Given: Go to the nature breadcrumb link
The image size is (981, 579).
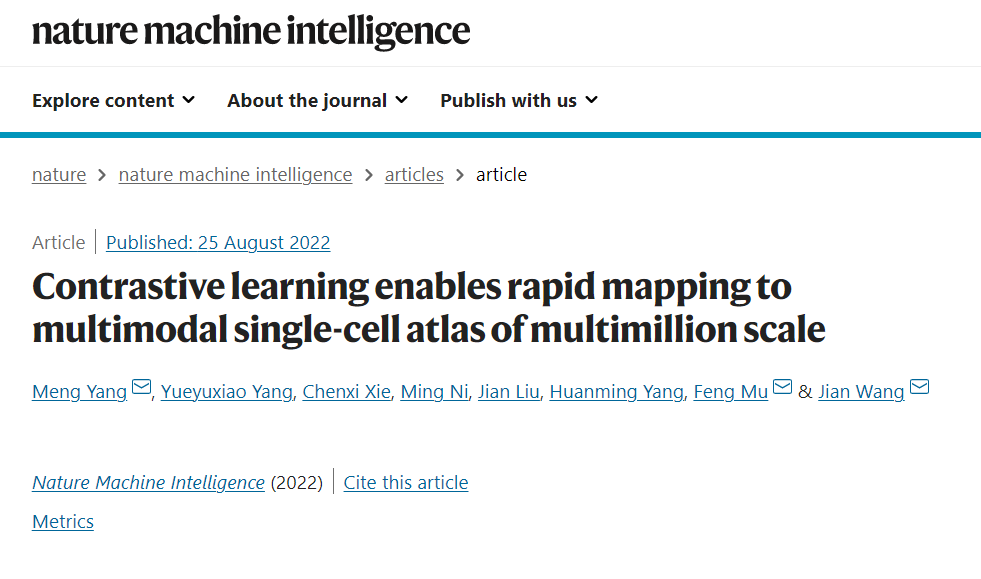Looking at the screenshot, I should [x=59, y=175].
